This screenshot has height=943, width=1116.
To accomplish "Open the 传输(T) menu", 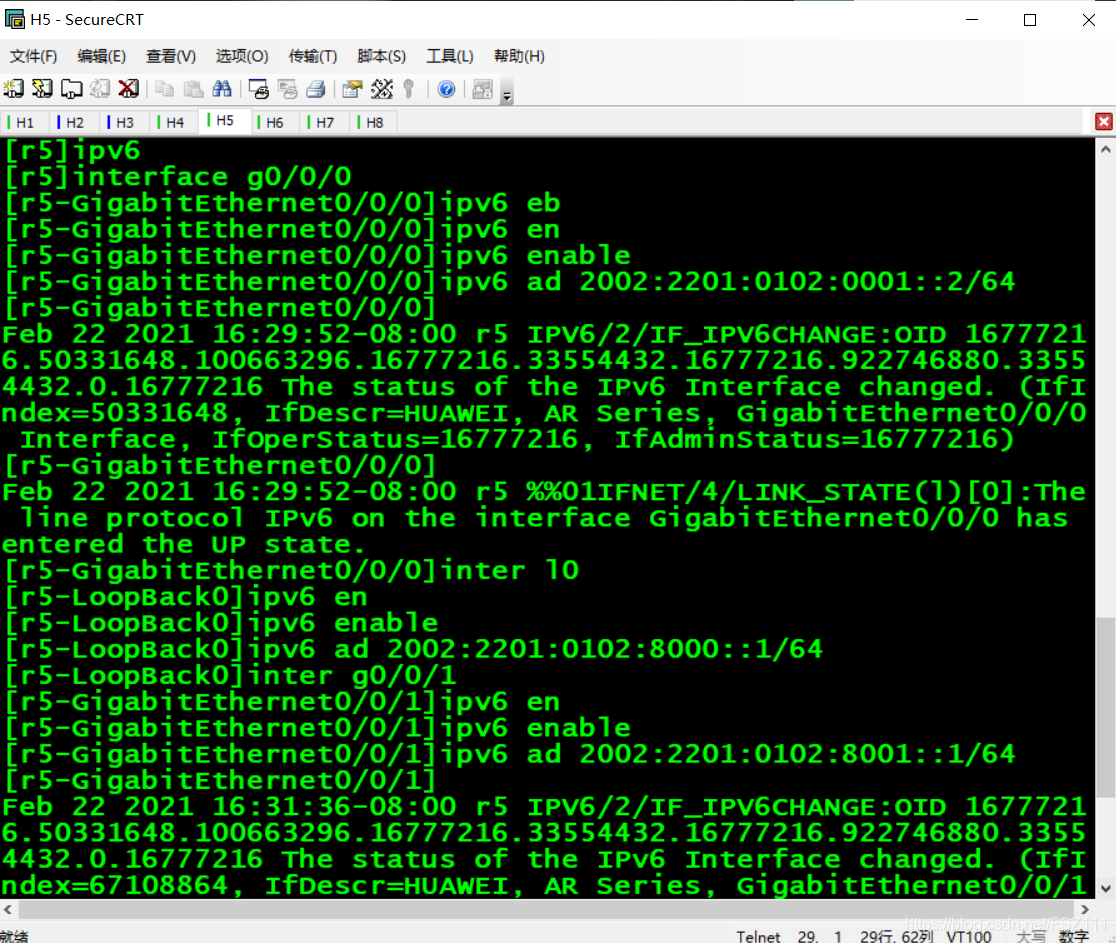I will 312,56.
